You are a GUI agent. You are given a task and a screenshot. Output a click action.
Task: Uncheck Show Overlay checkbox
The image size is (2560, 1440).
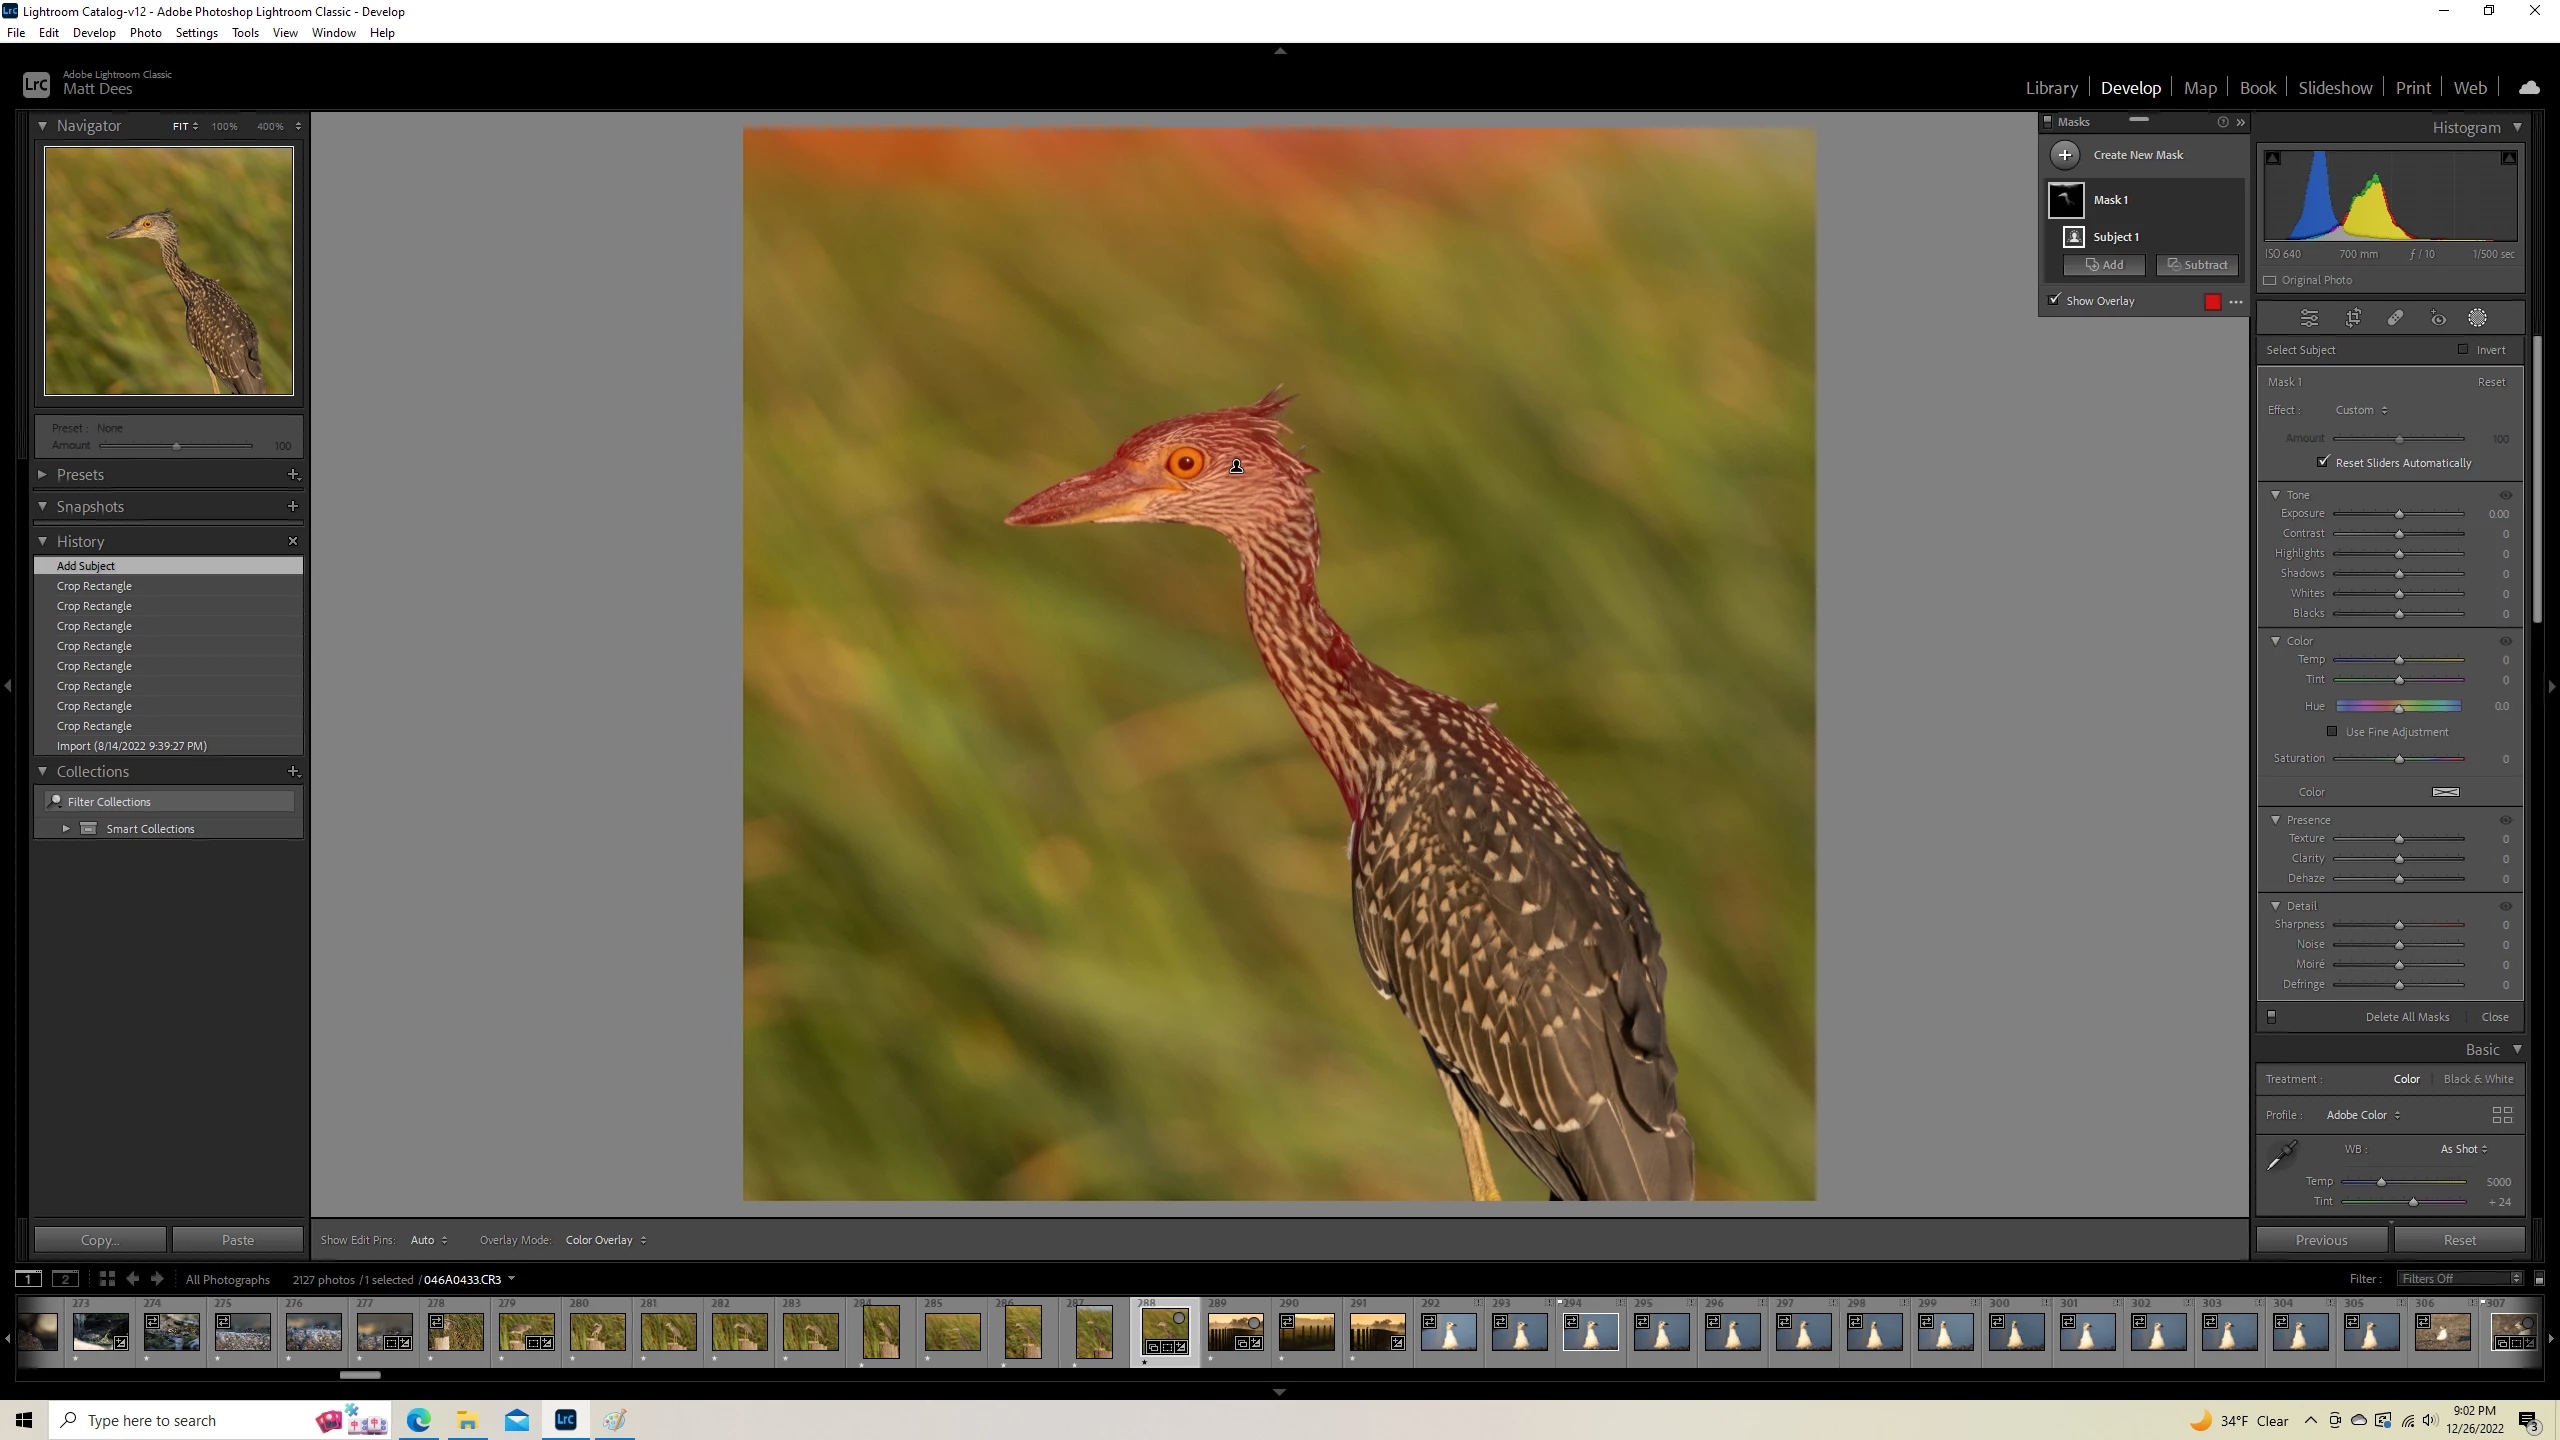pyautogui.click(x=2054, y=300)
